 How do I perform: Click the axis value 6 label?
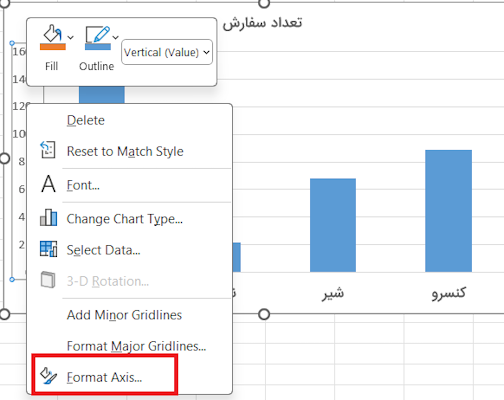tap(22, 189)
